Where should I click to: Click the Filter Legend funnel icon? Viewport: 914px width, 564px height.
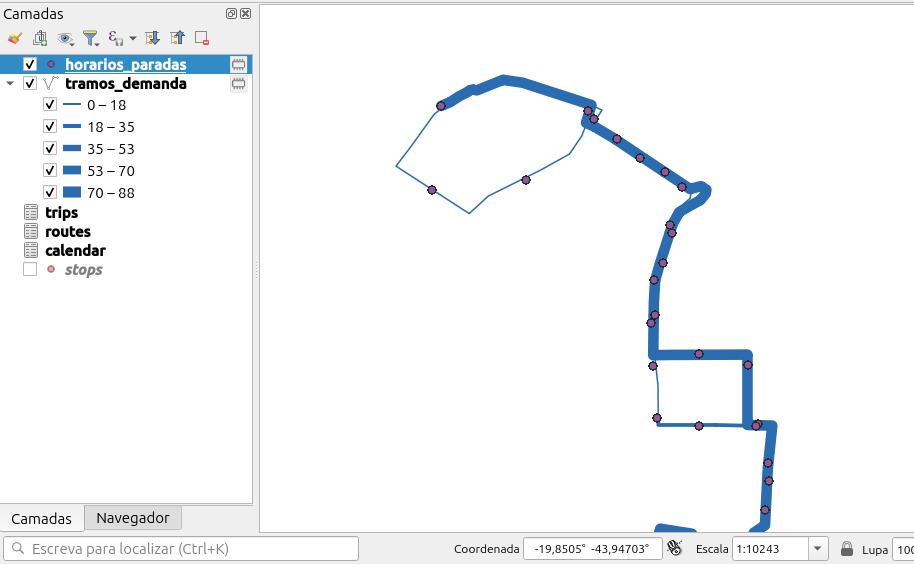click(90, 38)
